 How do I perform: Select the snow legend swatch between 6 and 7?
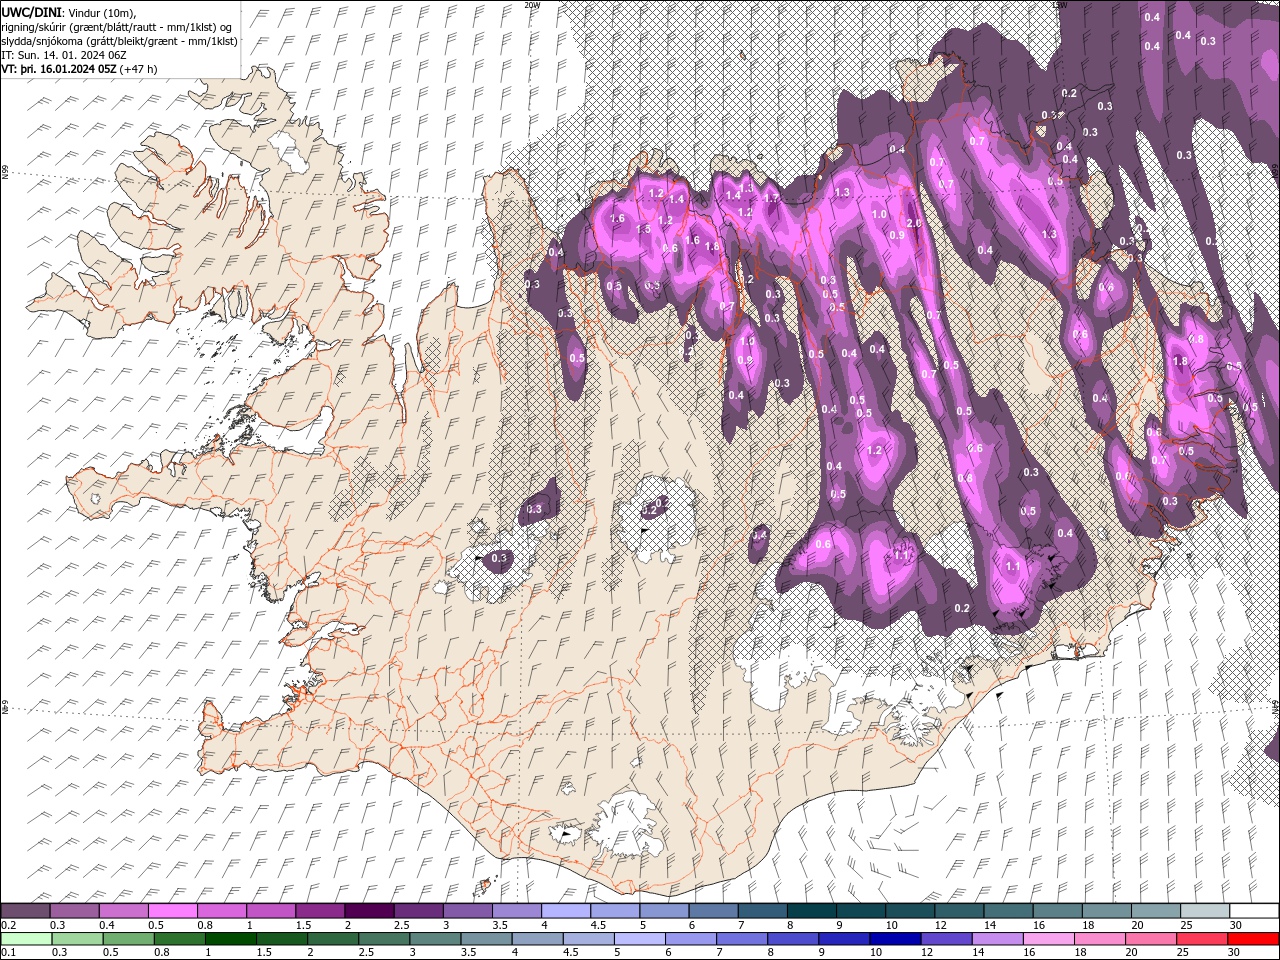tap(713, 911)
